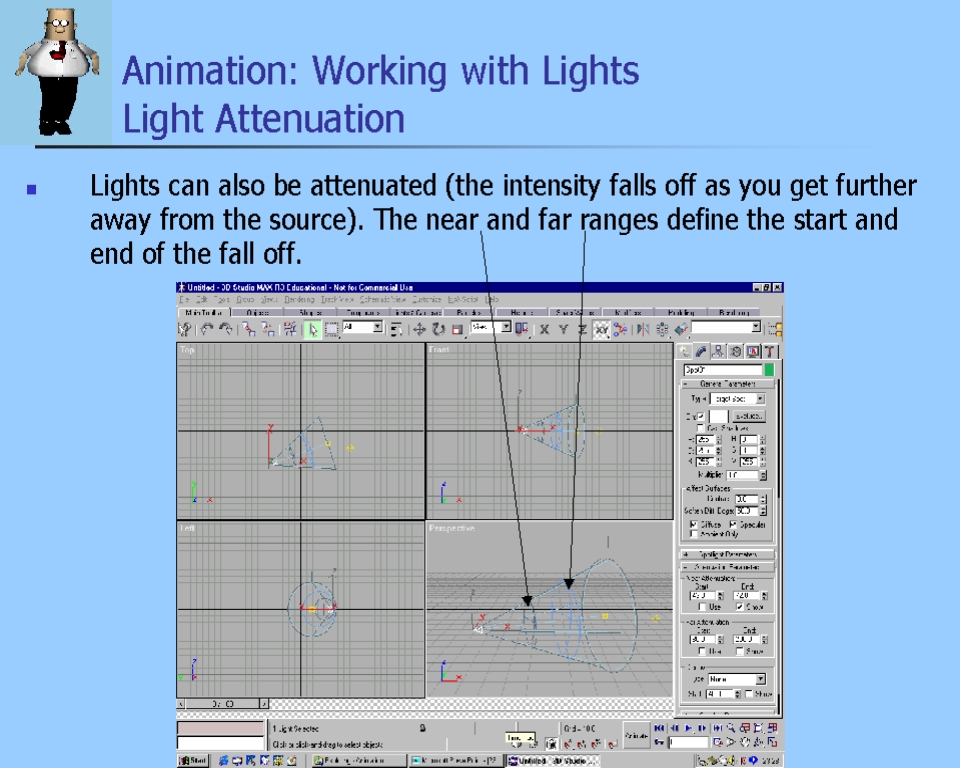960x768 pixels.
Task: Enable Near Attenuation Use checkbox
Action: [703, 607]
